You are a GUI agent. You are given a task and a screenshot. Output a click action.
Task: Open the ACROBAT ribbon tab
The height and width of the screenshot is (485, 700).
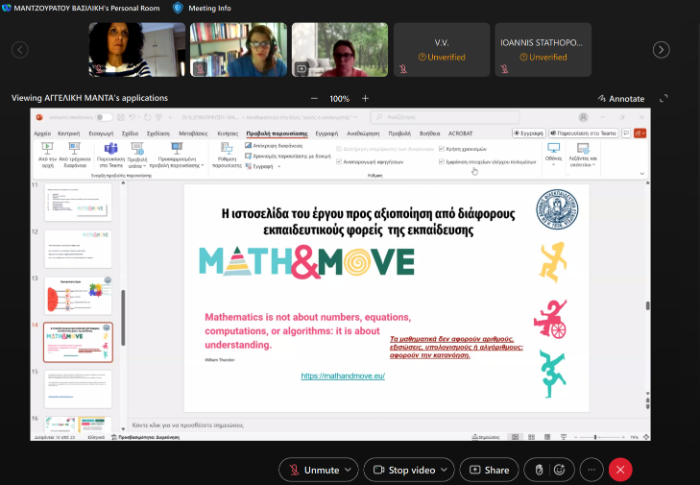460,134
